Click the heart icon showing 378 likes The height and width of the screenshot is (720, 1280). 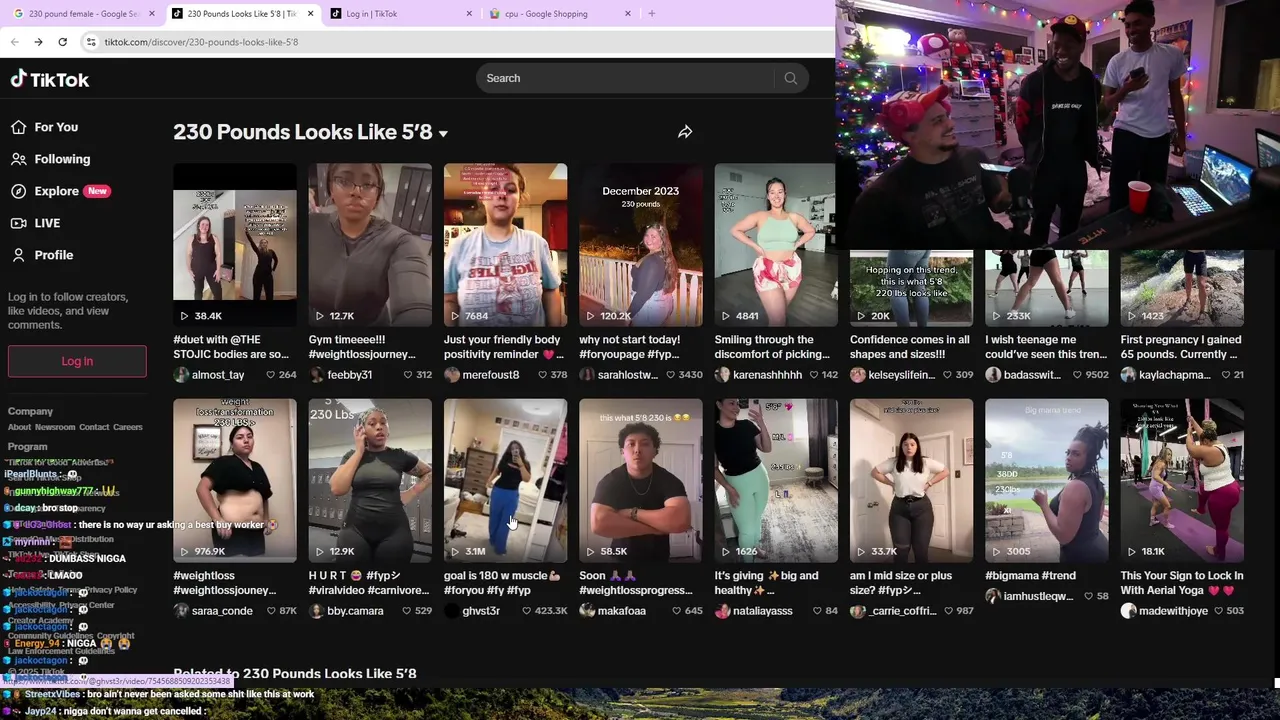[542, 375]
